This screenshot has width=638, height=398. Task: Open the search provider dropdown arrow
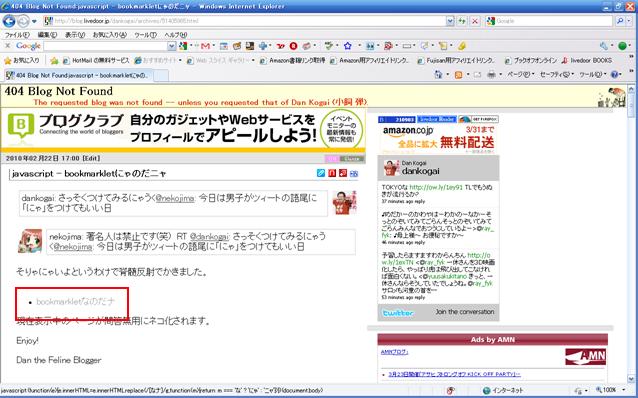pos(629,21)
